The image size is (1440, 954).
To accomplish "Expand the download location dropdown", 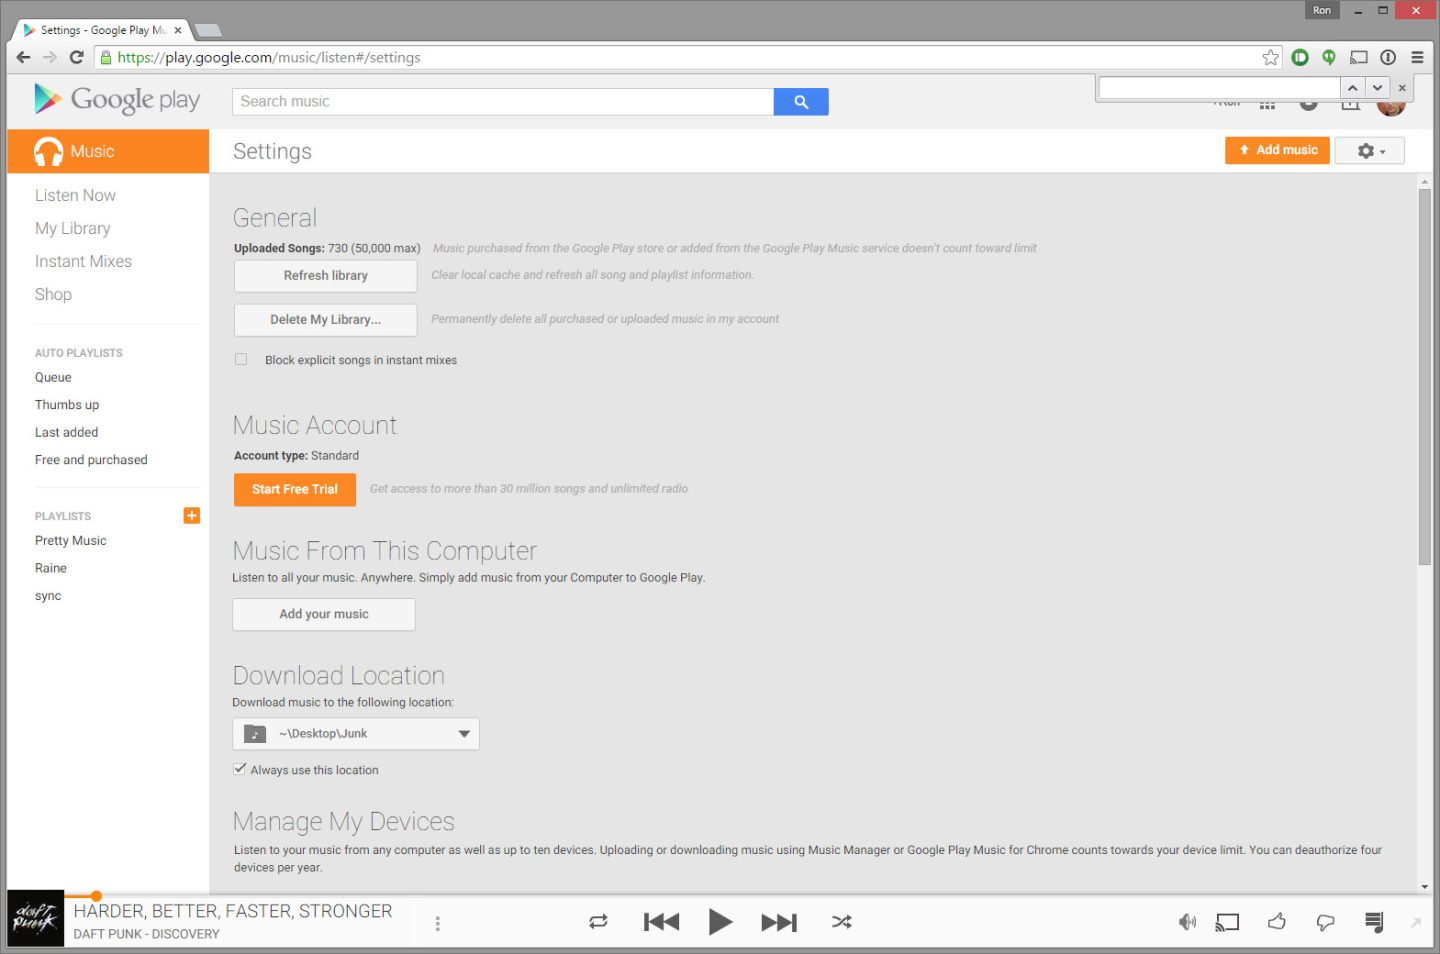I will [x=464, y=734].
